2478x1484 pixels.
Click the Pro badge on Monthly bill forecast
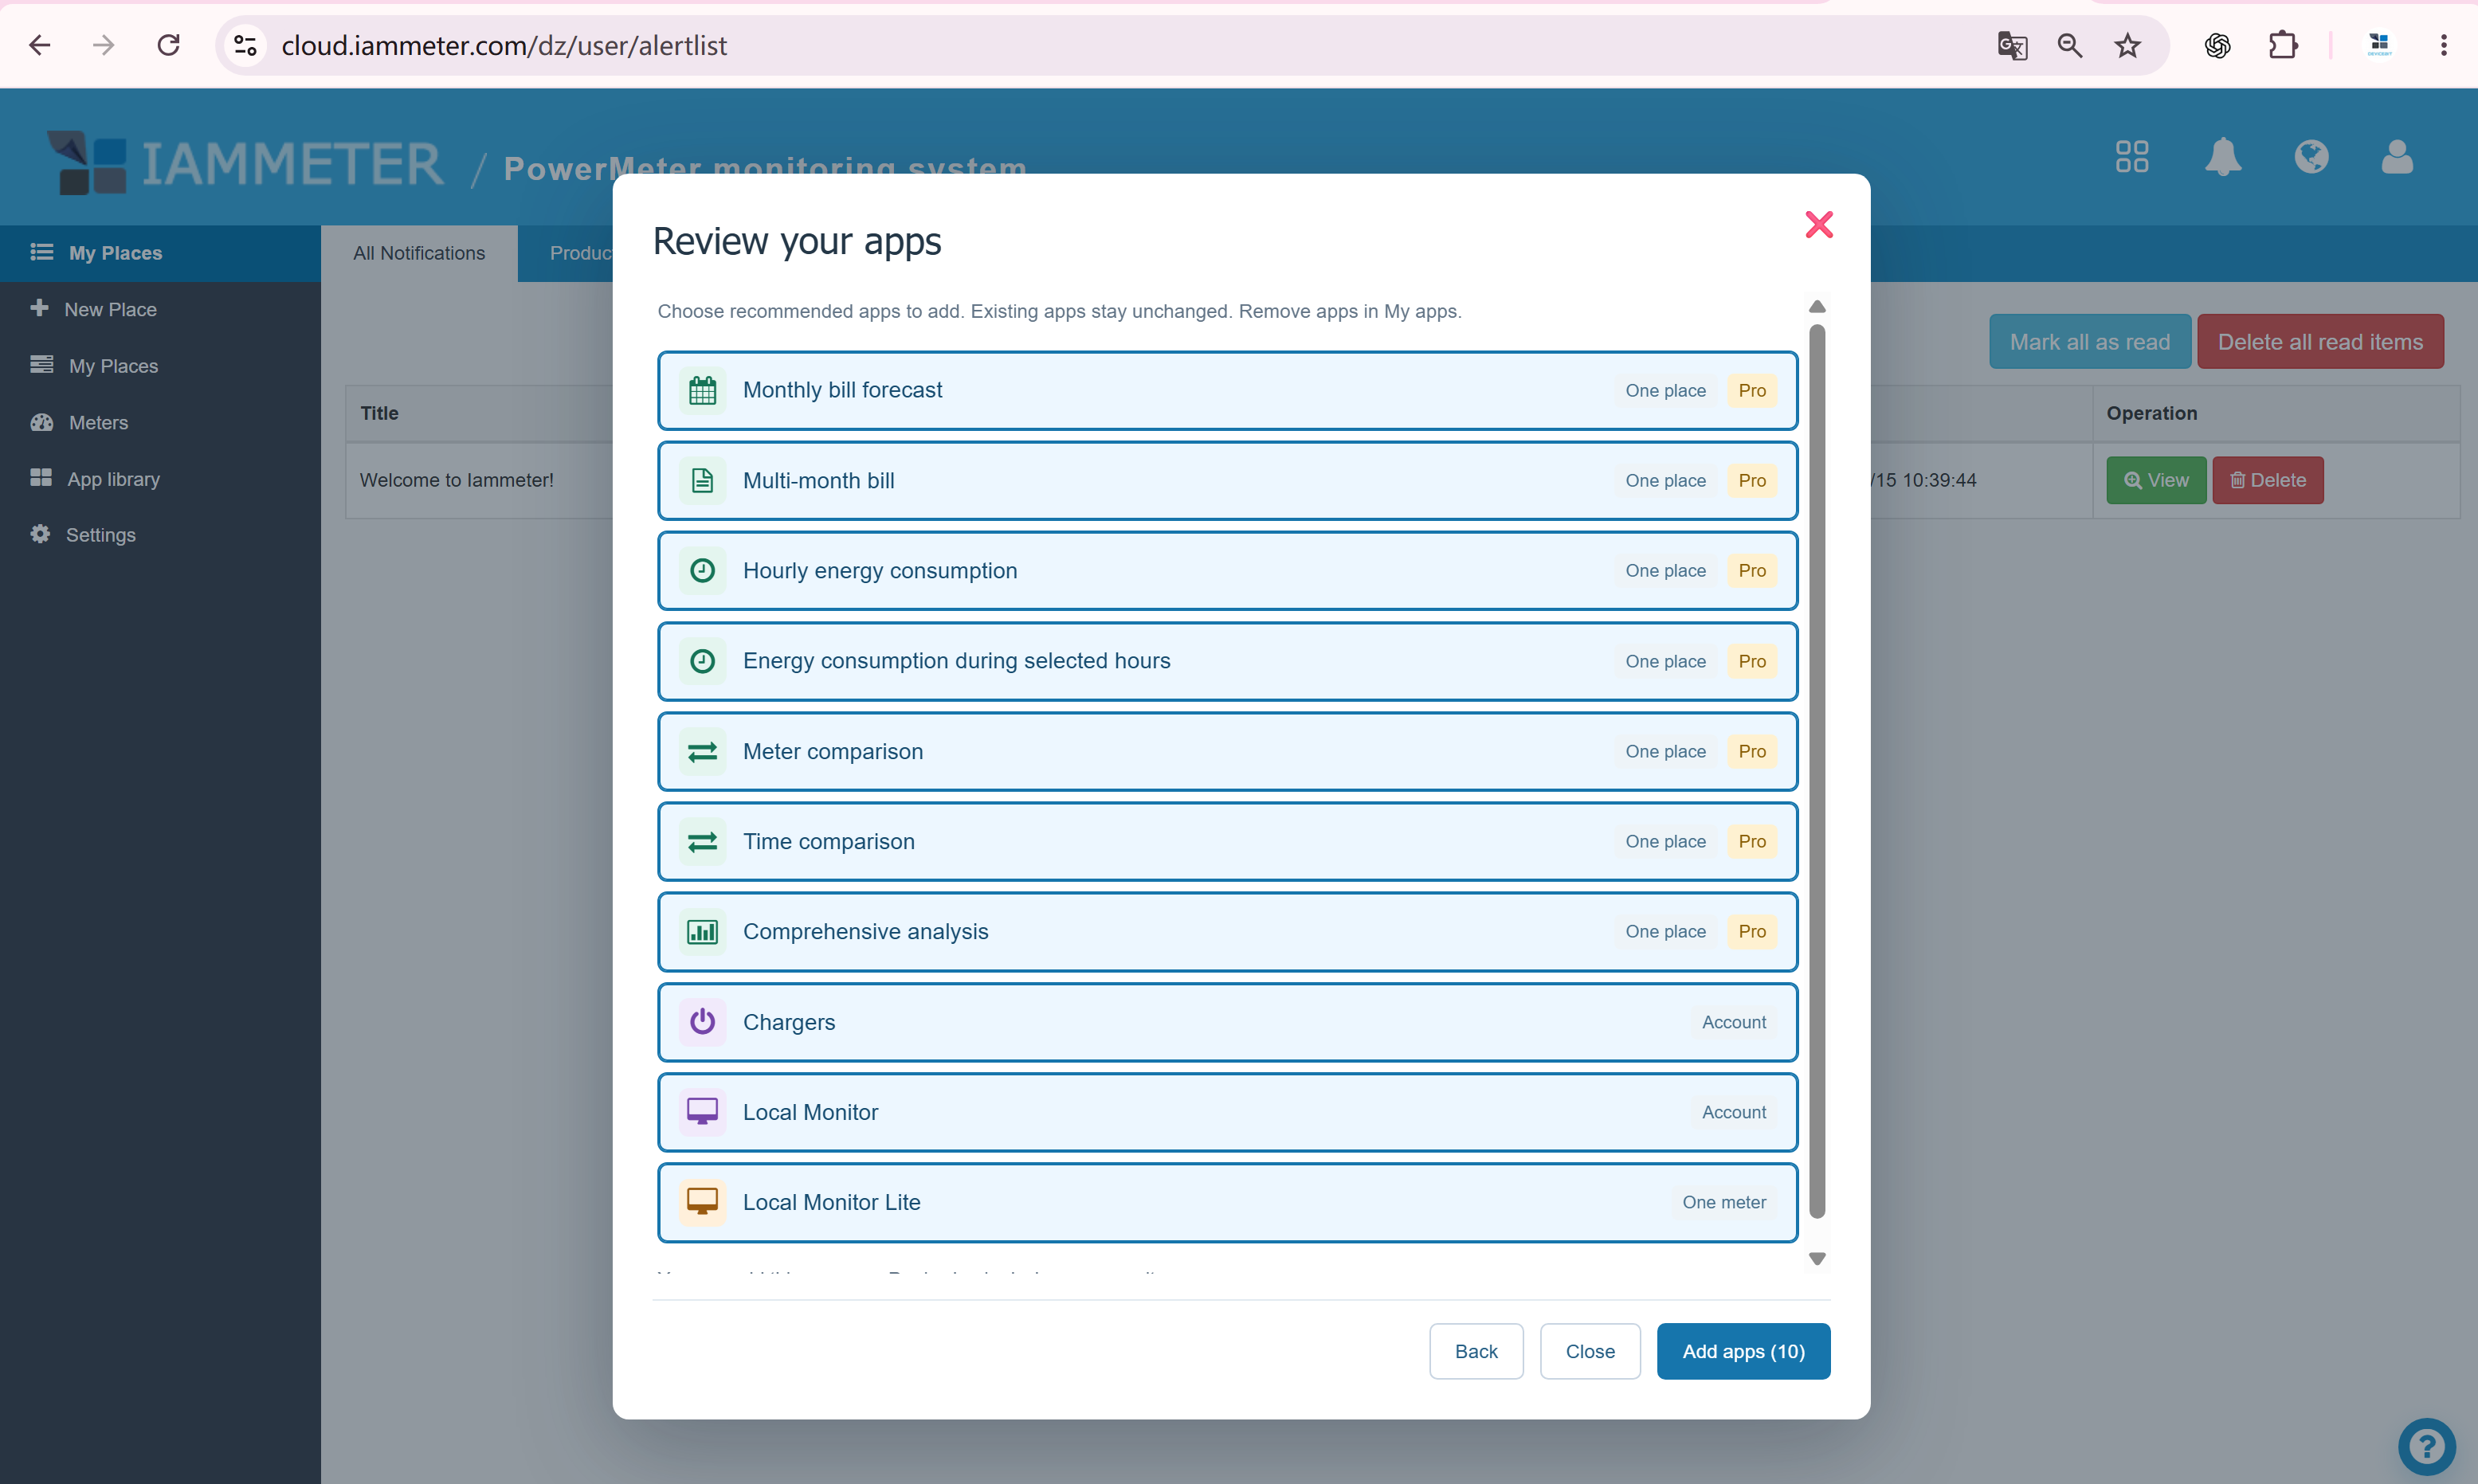[1751, 390]
